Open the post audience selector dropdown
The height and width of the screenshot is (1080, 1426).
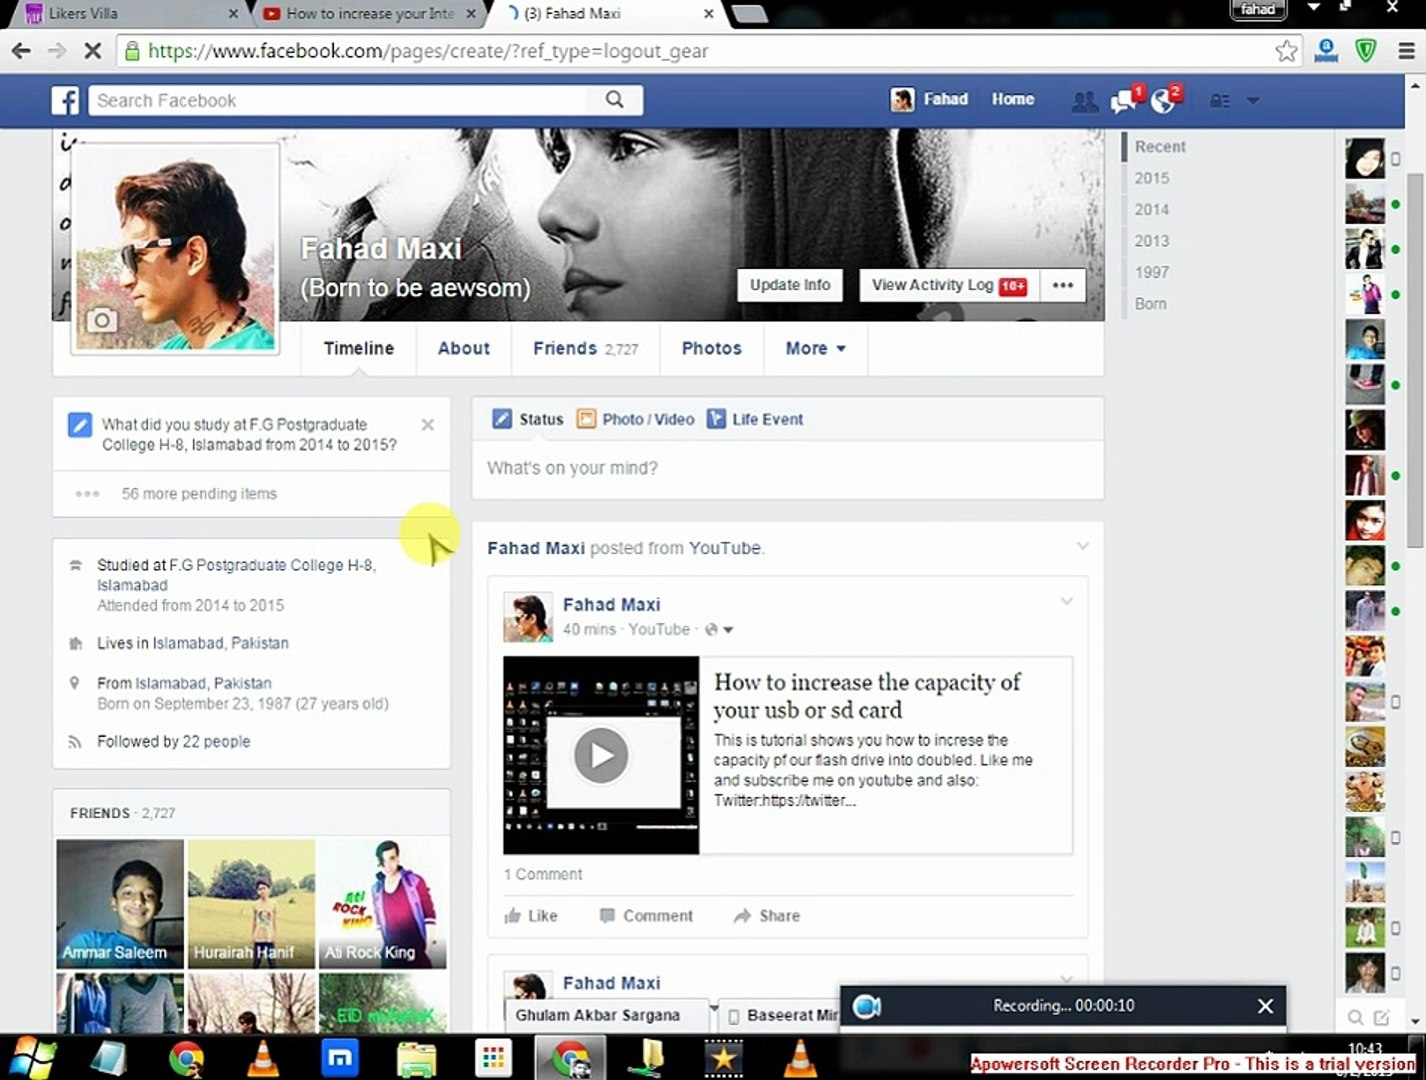[720, 630]
